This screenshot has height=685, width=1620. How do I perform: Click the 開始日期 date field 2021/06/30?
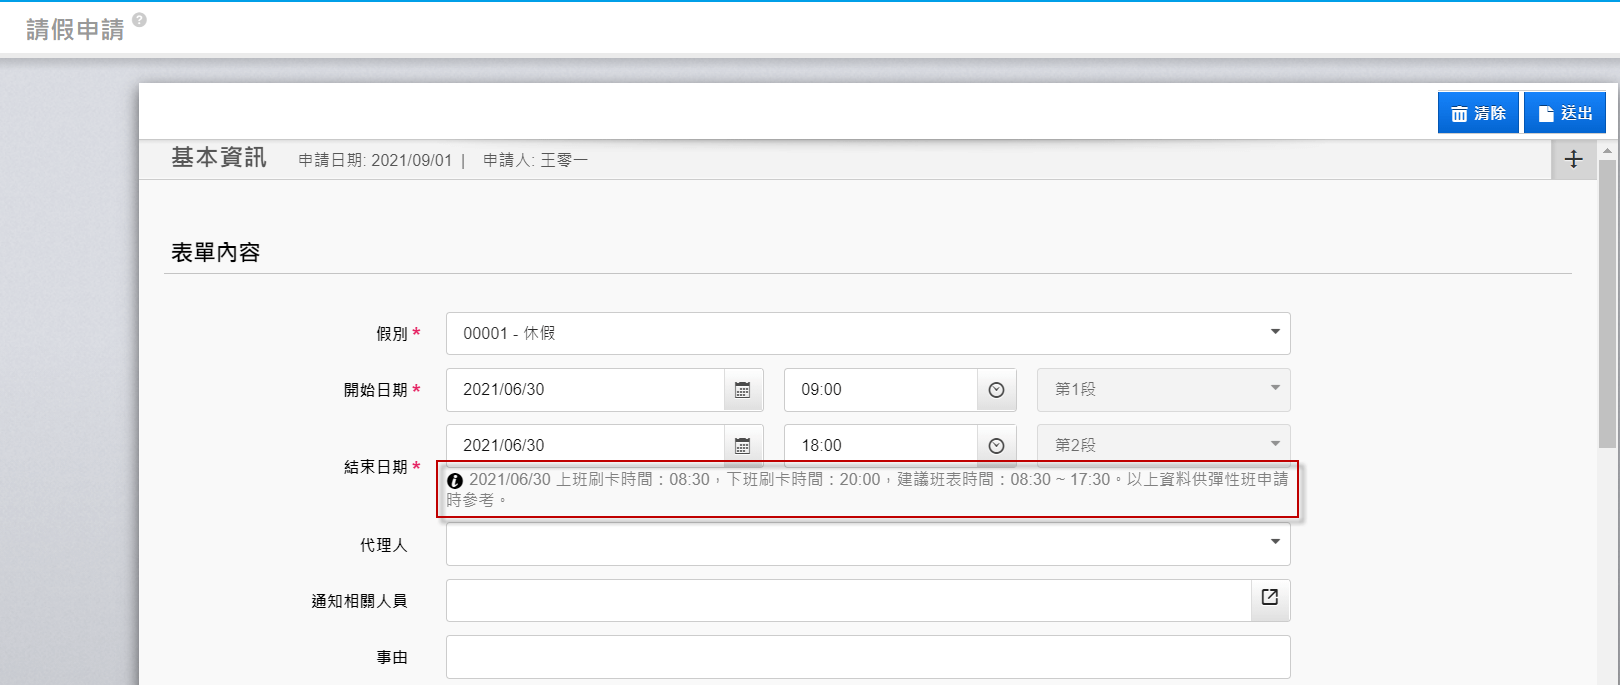585,390
